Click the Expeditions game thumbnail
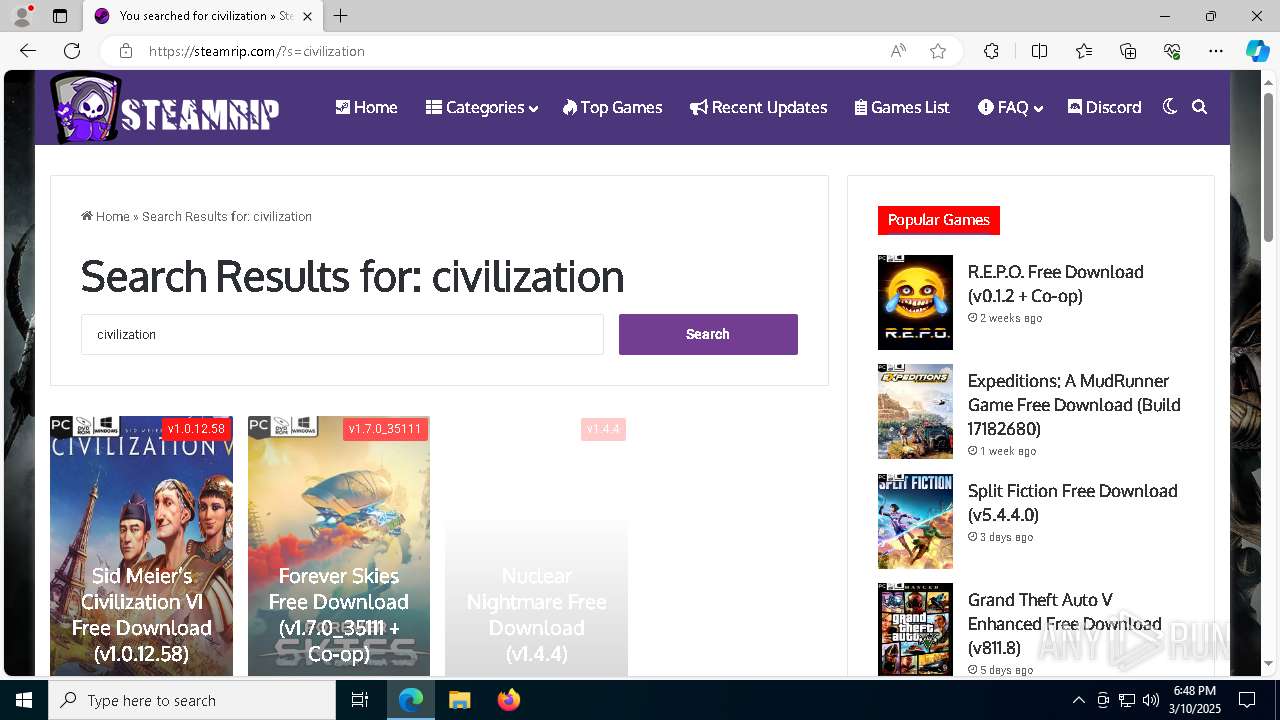Screen dimensions: 1280x720 click(x=915, y=412)
